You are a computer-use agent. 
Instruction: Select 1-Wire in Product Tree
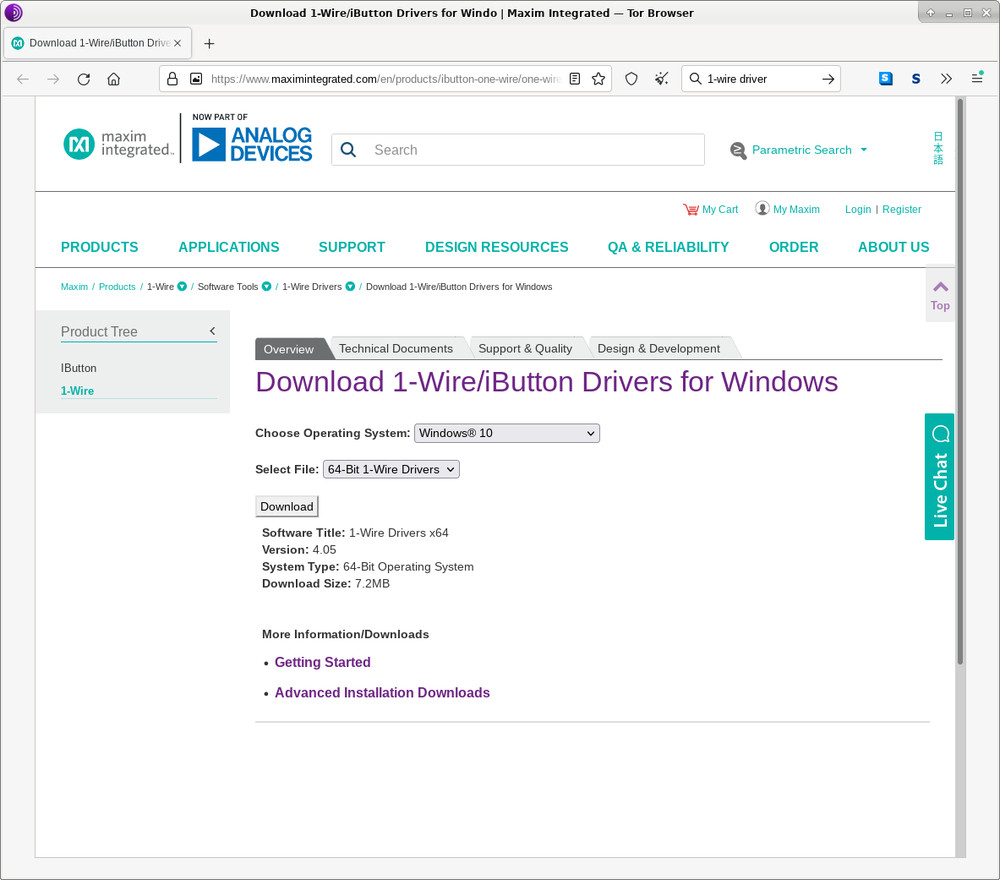tap(77, 391)
